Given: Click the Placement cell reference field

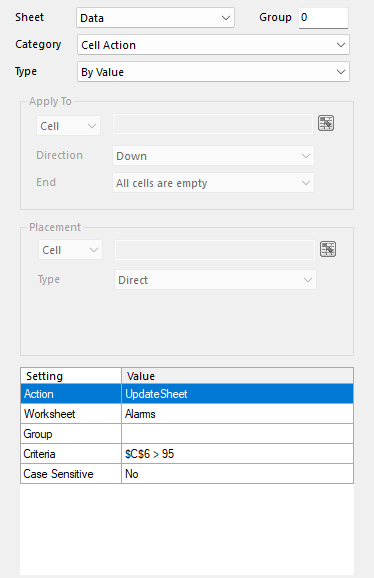Looking at the screenshot, I should click(x=215, y=250).
